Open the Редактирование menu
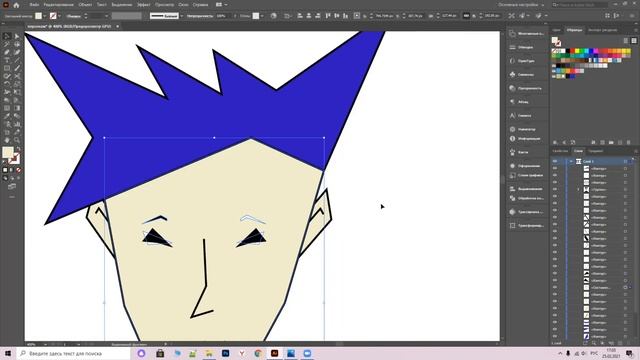Screen dimensions: 640x360 tap(58, 5)
